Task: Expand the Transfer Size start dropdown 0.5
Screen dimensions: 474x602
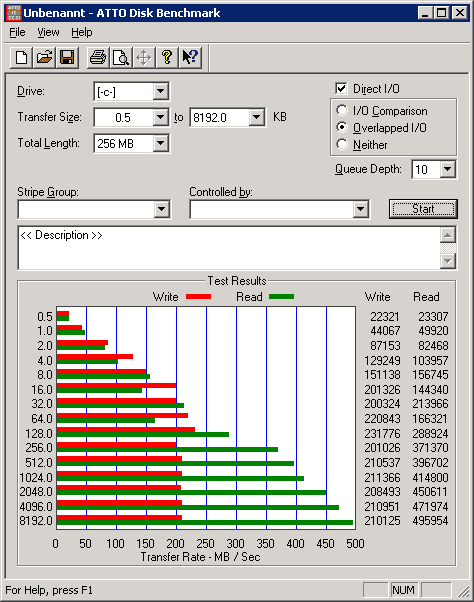Action: (160, 117)
